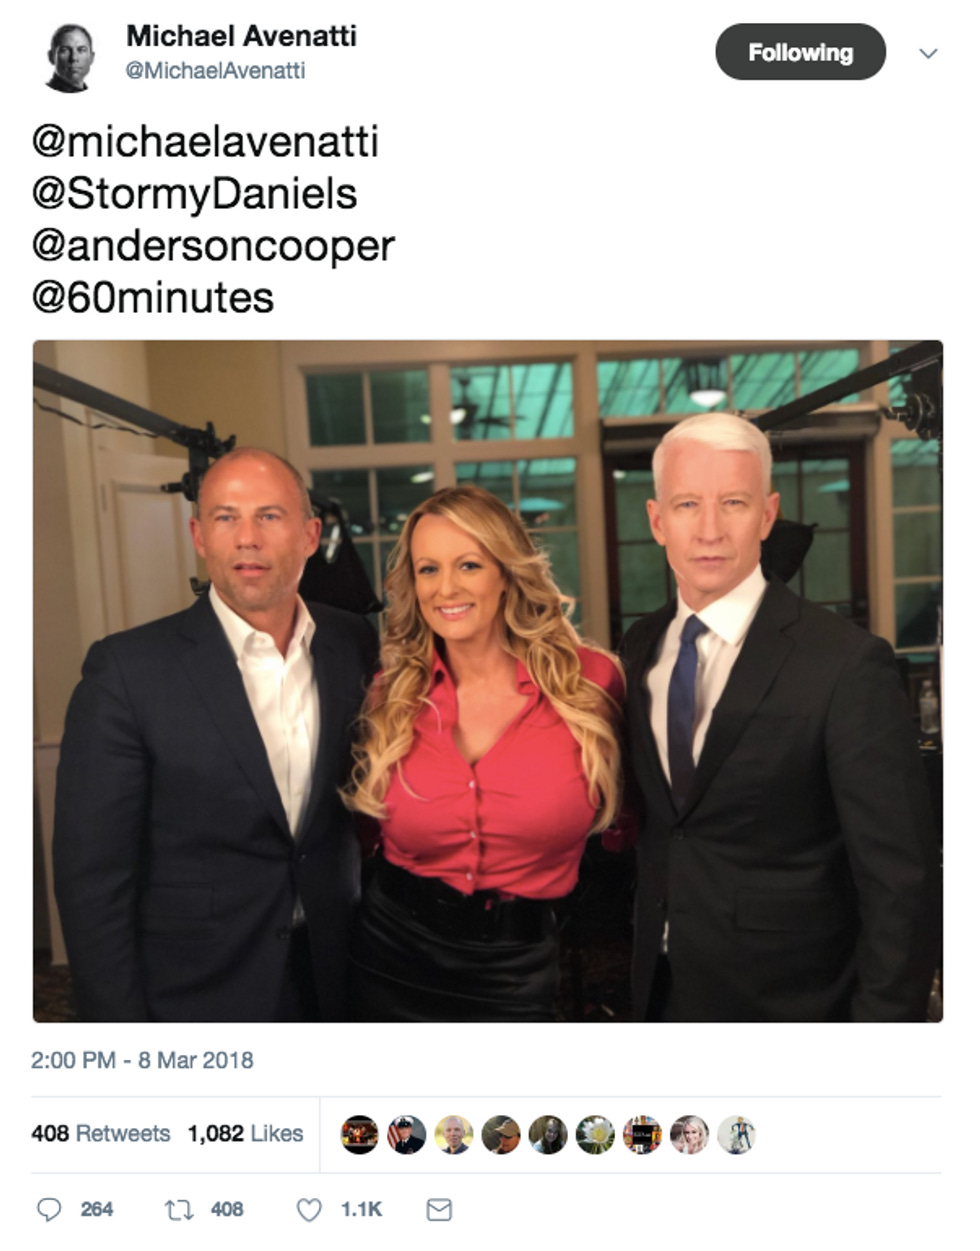Open the last liker's avatar in row

pos(736,1135)
